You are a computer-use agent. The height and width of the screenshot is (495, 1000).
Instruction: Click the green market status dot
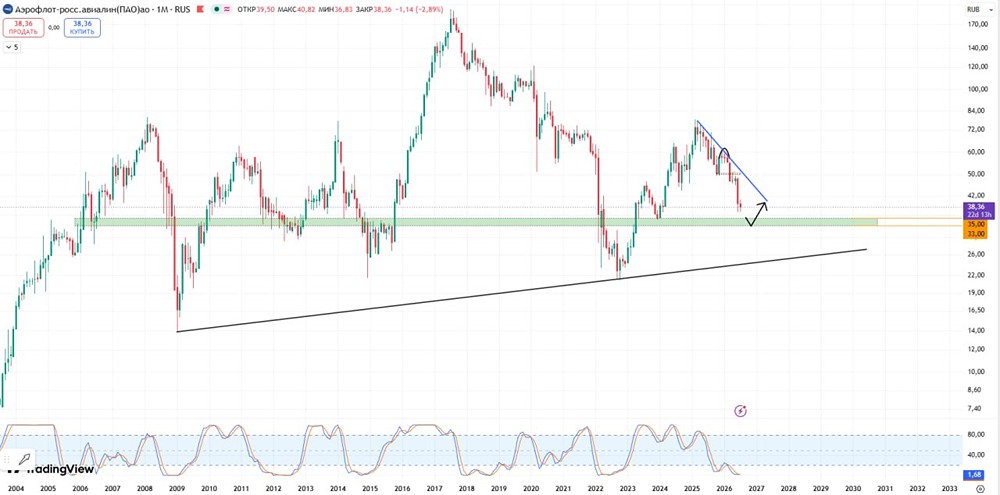coord(216,10)
